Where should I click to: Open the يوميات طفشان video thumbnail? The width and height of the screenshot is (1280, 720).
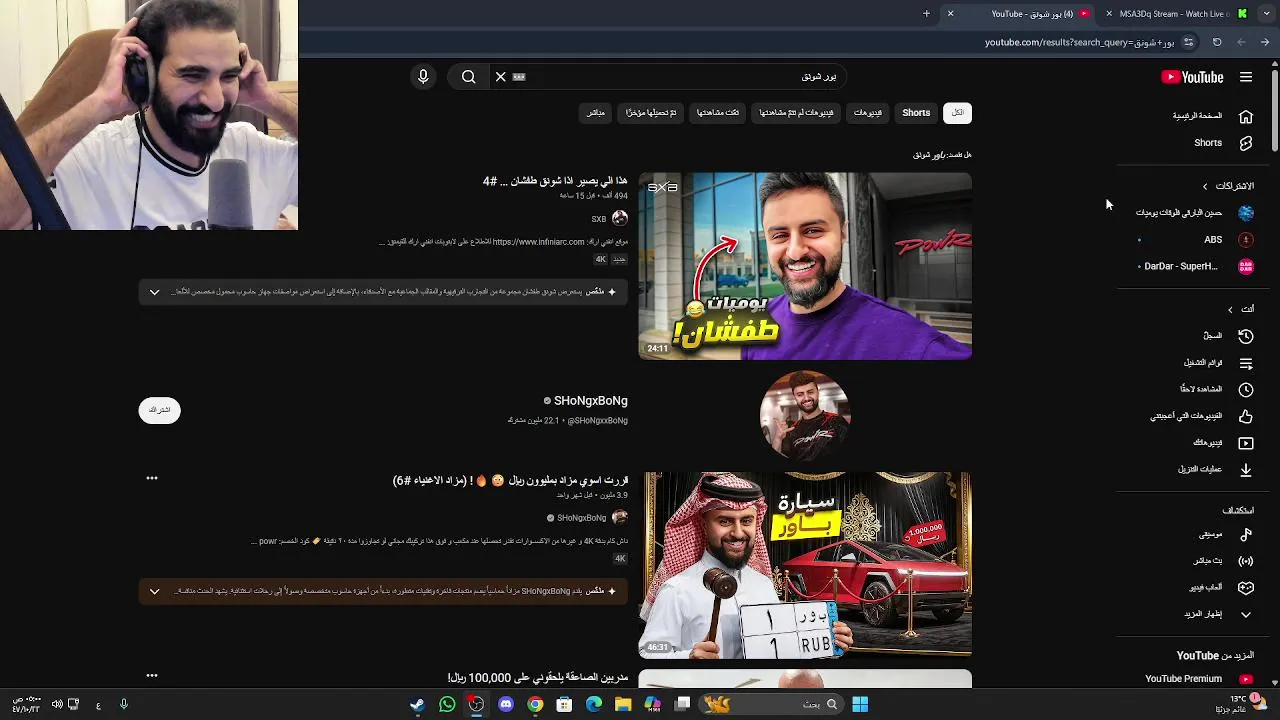[805, 266]
